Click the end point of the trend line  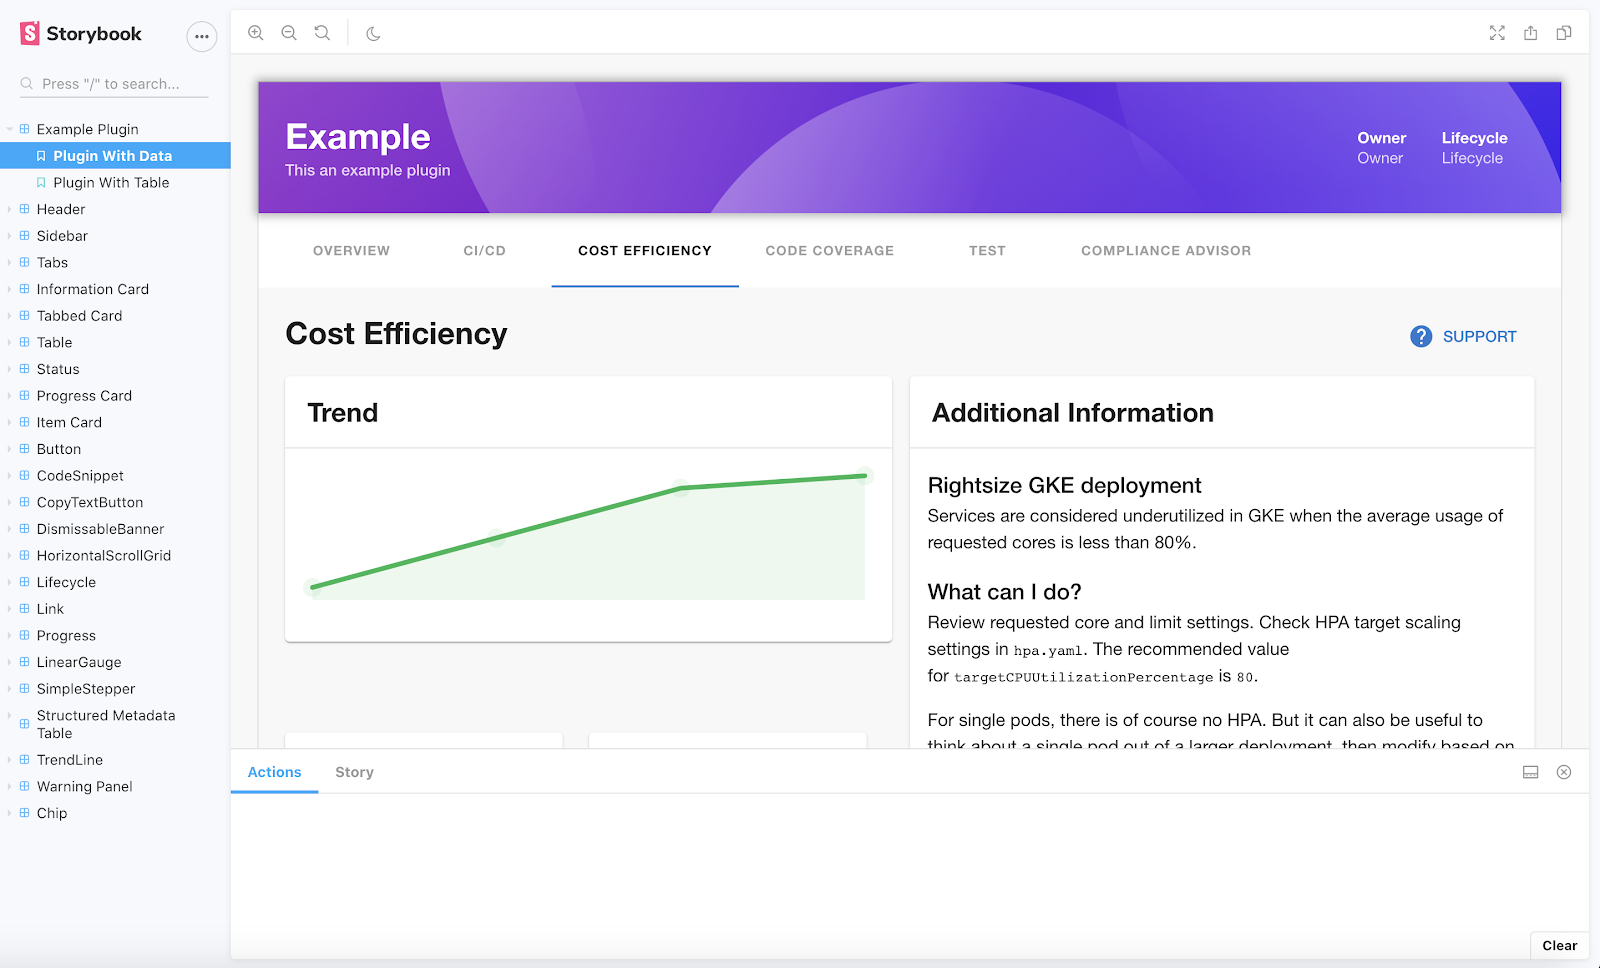click(x=864, y=476)
